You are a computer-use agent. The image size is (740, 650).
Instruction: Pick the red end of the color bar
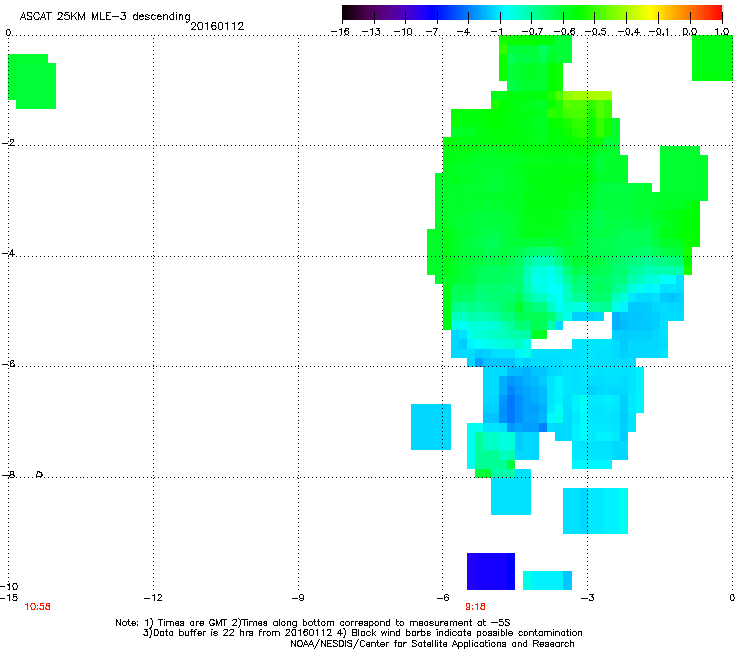(716, 13)
